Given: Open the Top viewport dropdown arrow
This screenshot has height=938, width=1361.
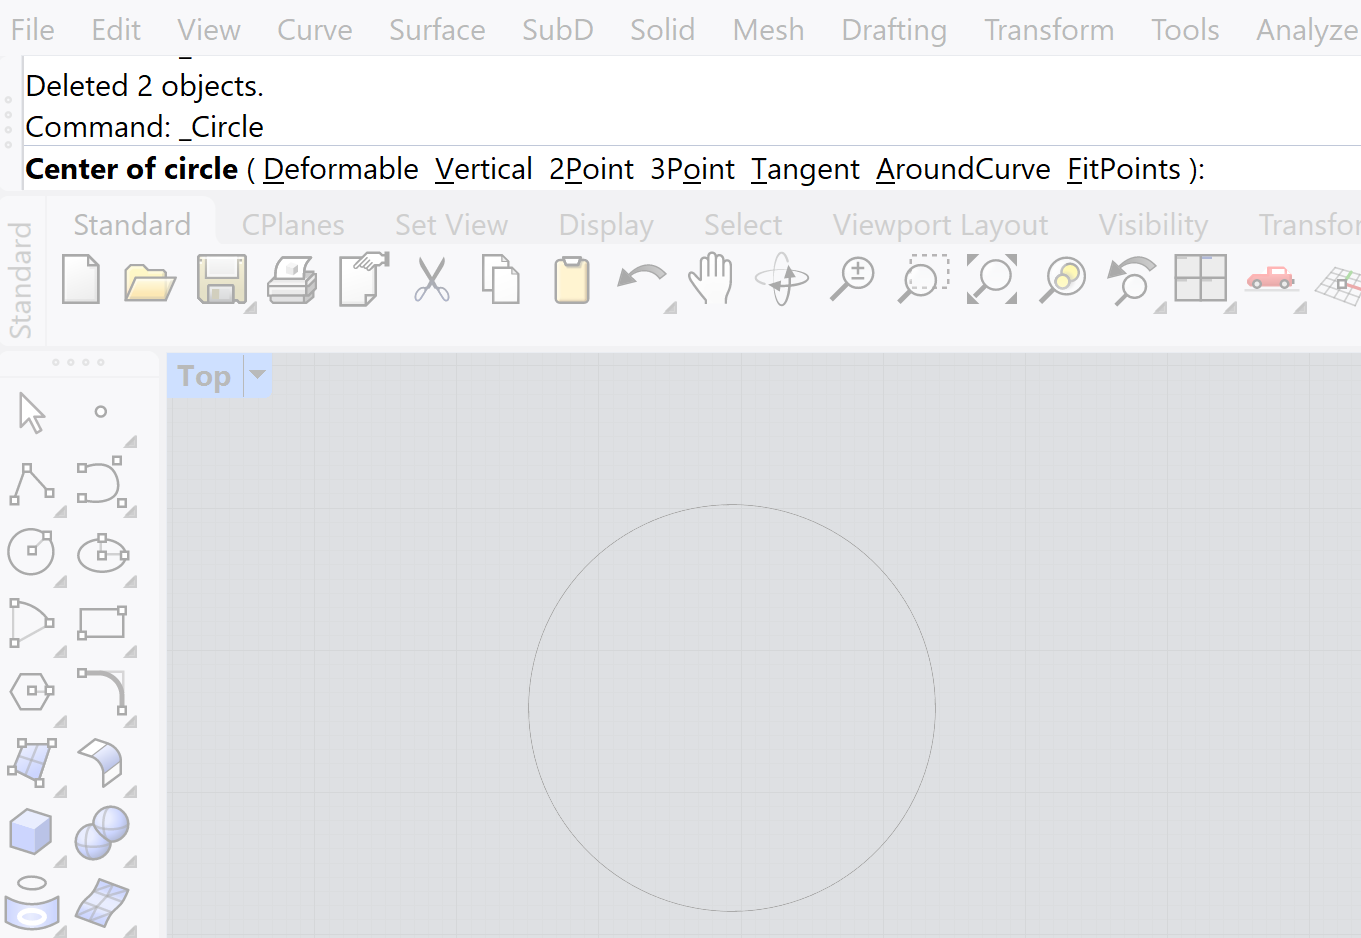Looking at the screenshot, I should click(258, 375).
